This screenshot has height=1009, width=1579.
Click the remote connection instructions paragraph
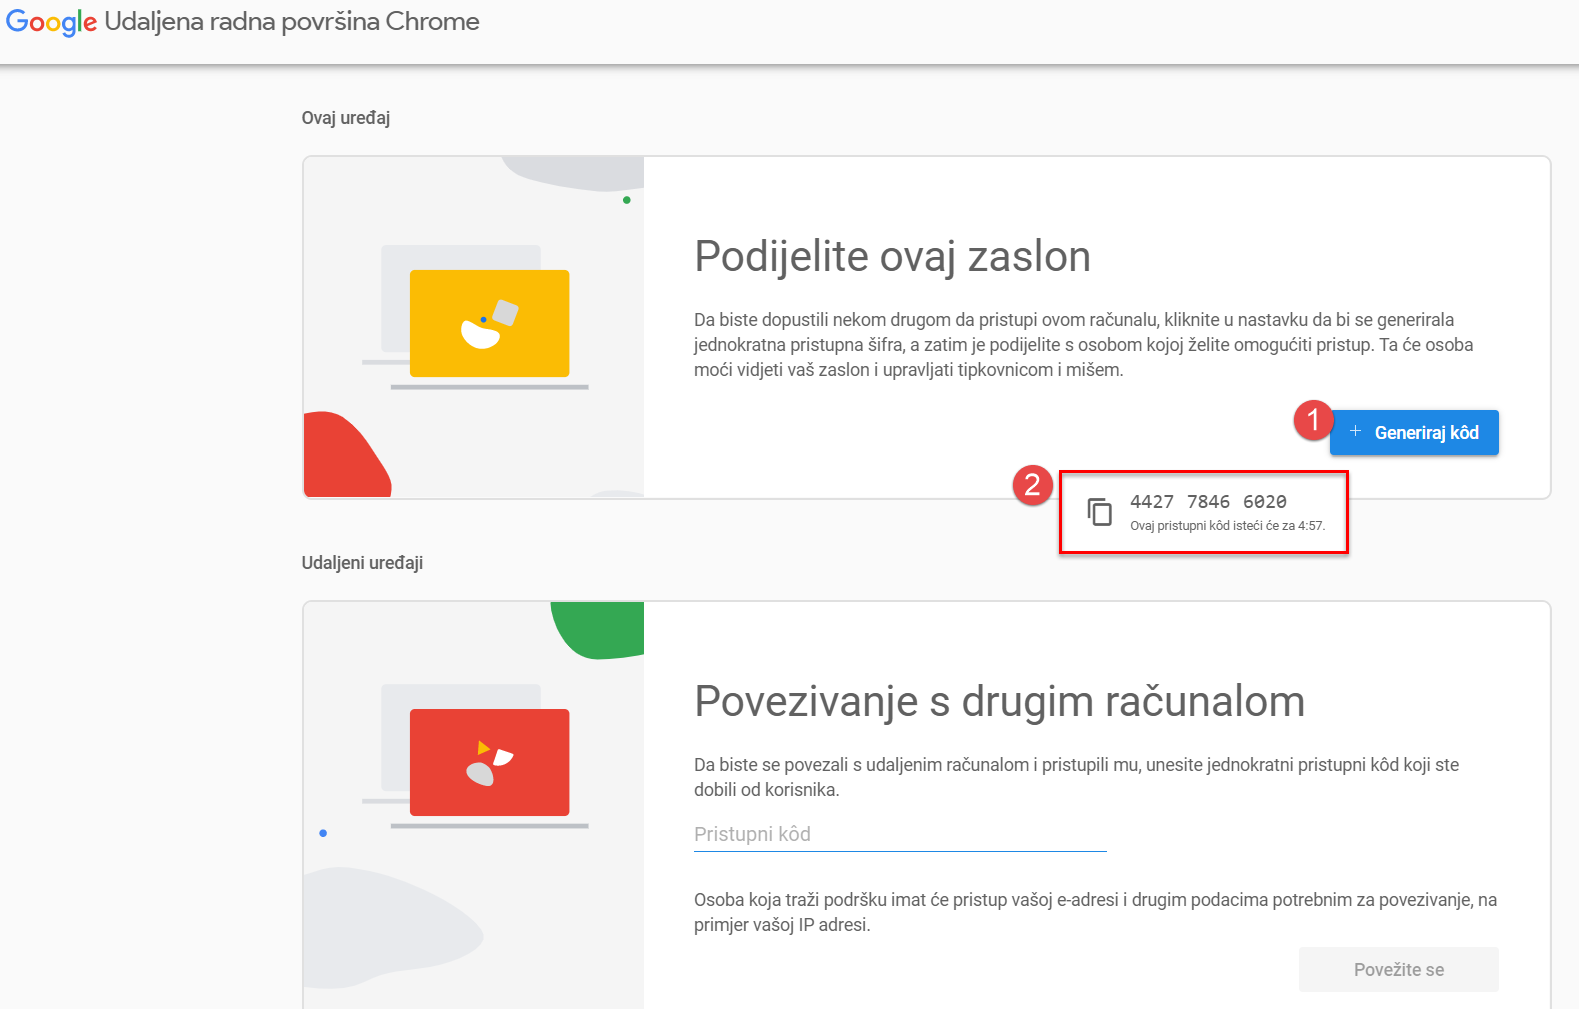[1076, 777]
